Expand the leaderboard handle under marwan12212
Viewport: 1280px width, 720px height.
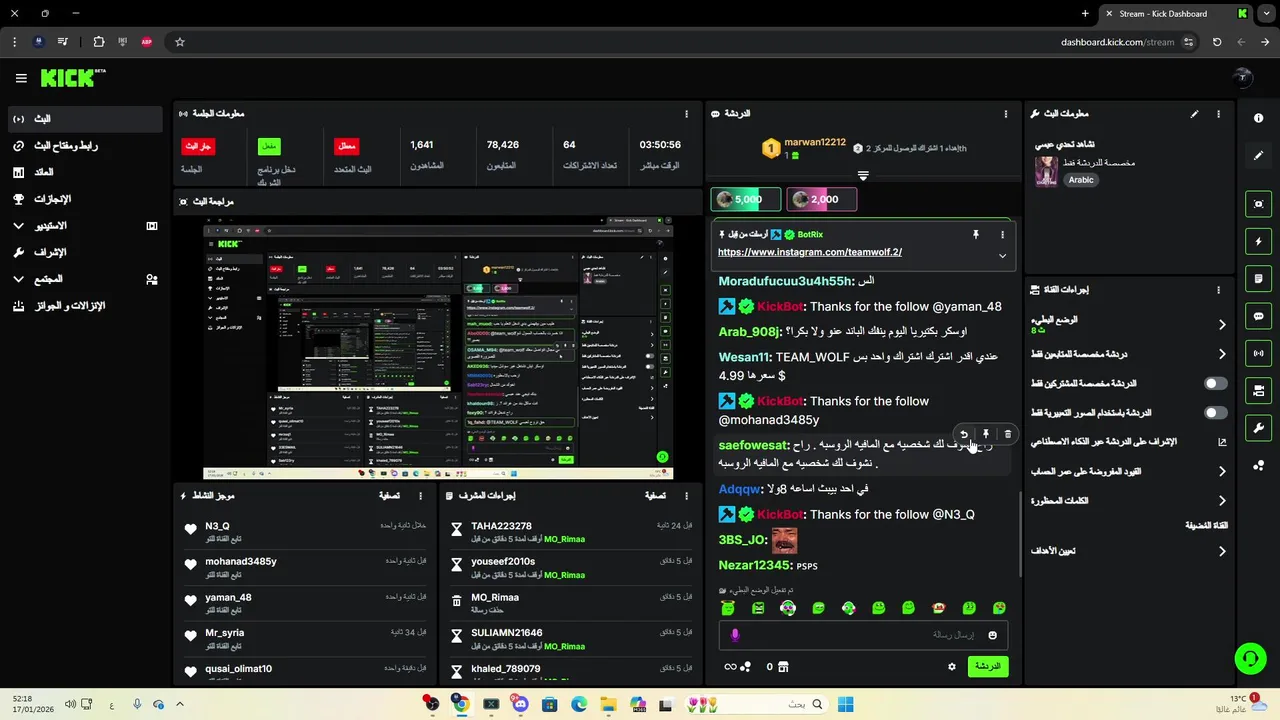(x=863, y=175)
